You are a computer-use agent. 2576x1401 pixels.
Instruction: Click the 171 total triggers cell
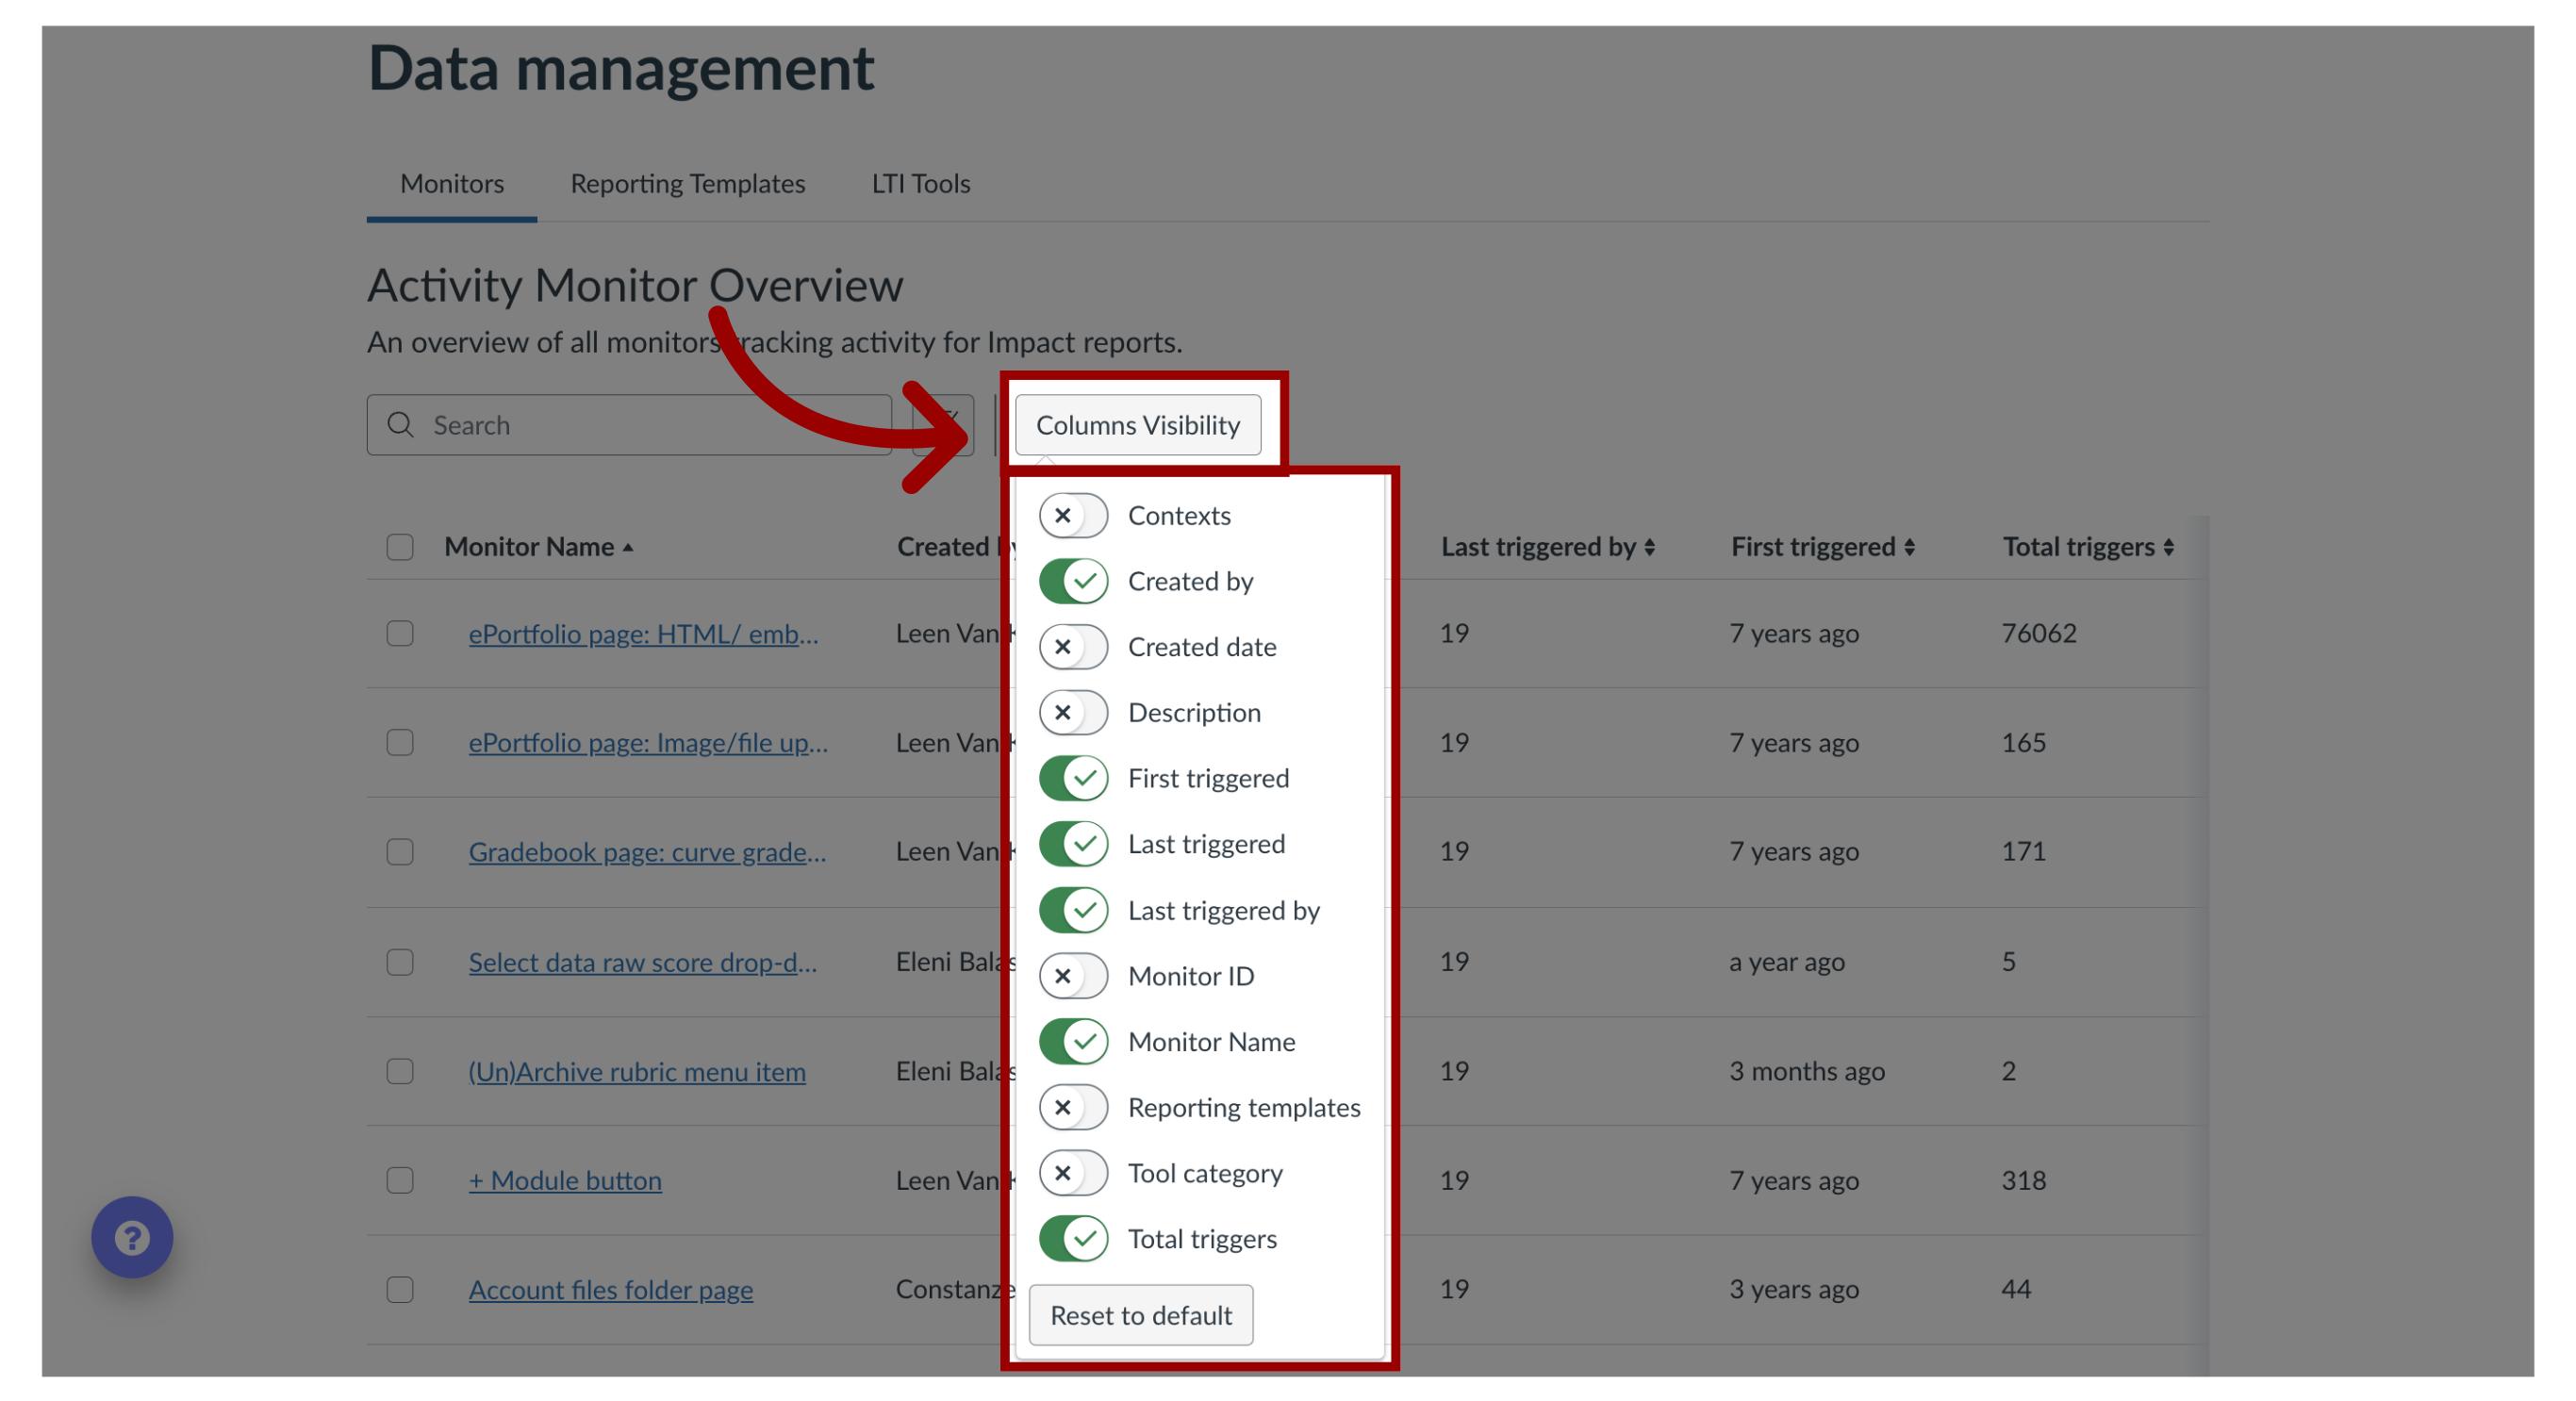click(x=2023, y=851)
